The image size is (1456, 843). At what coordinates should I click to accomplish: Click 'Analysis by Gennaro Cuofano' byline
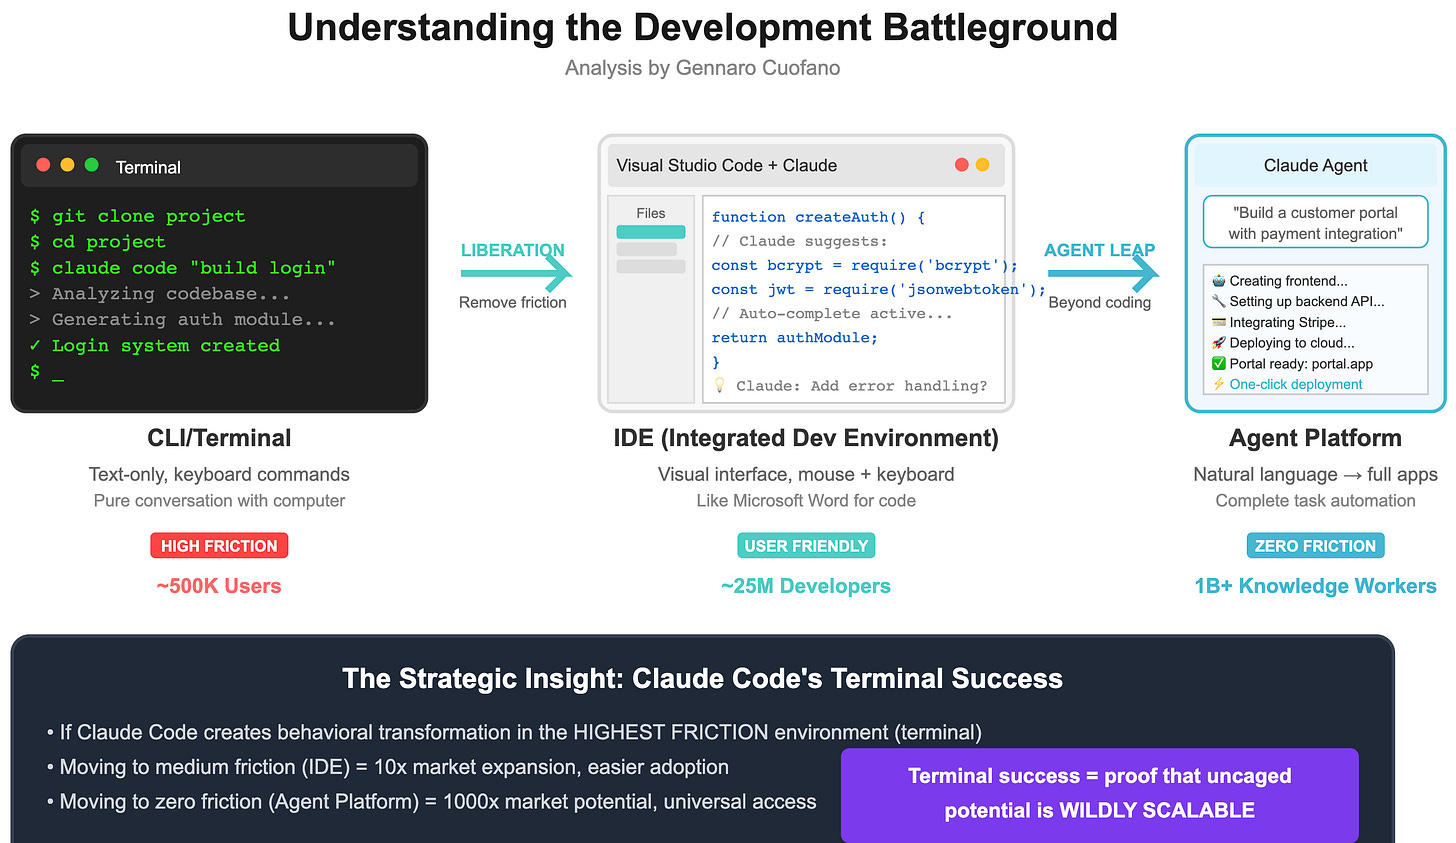click(x=702, y=68)
